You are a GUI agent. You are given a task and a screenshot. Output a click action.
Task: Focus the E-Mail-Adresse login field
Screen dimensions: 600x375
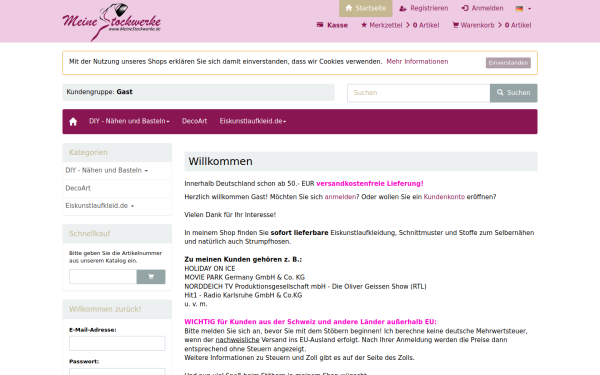117,343
